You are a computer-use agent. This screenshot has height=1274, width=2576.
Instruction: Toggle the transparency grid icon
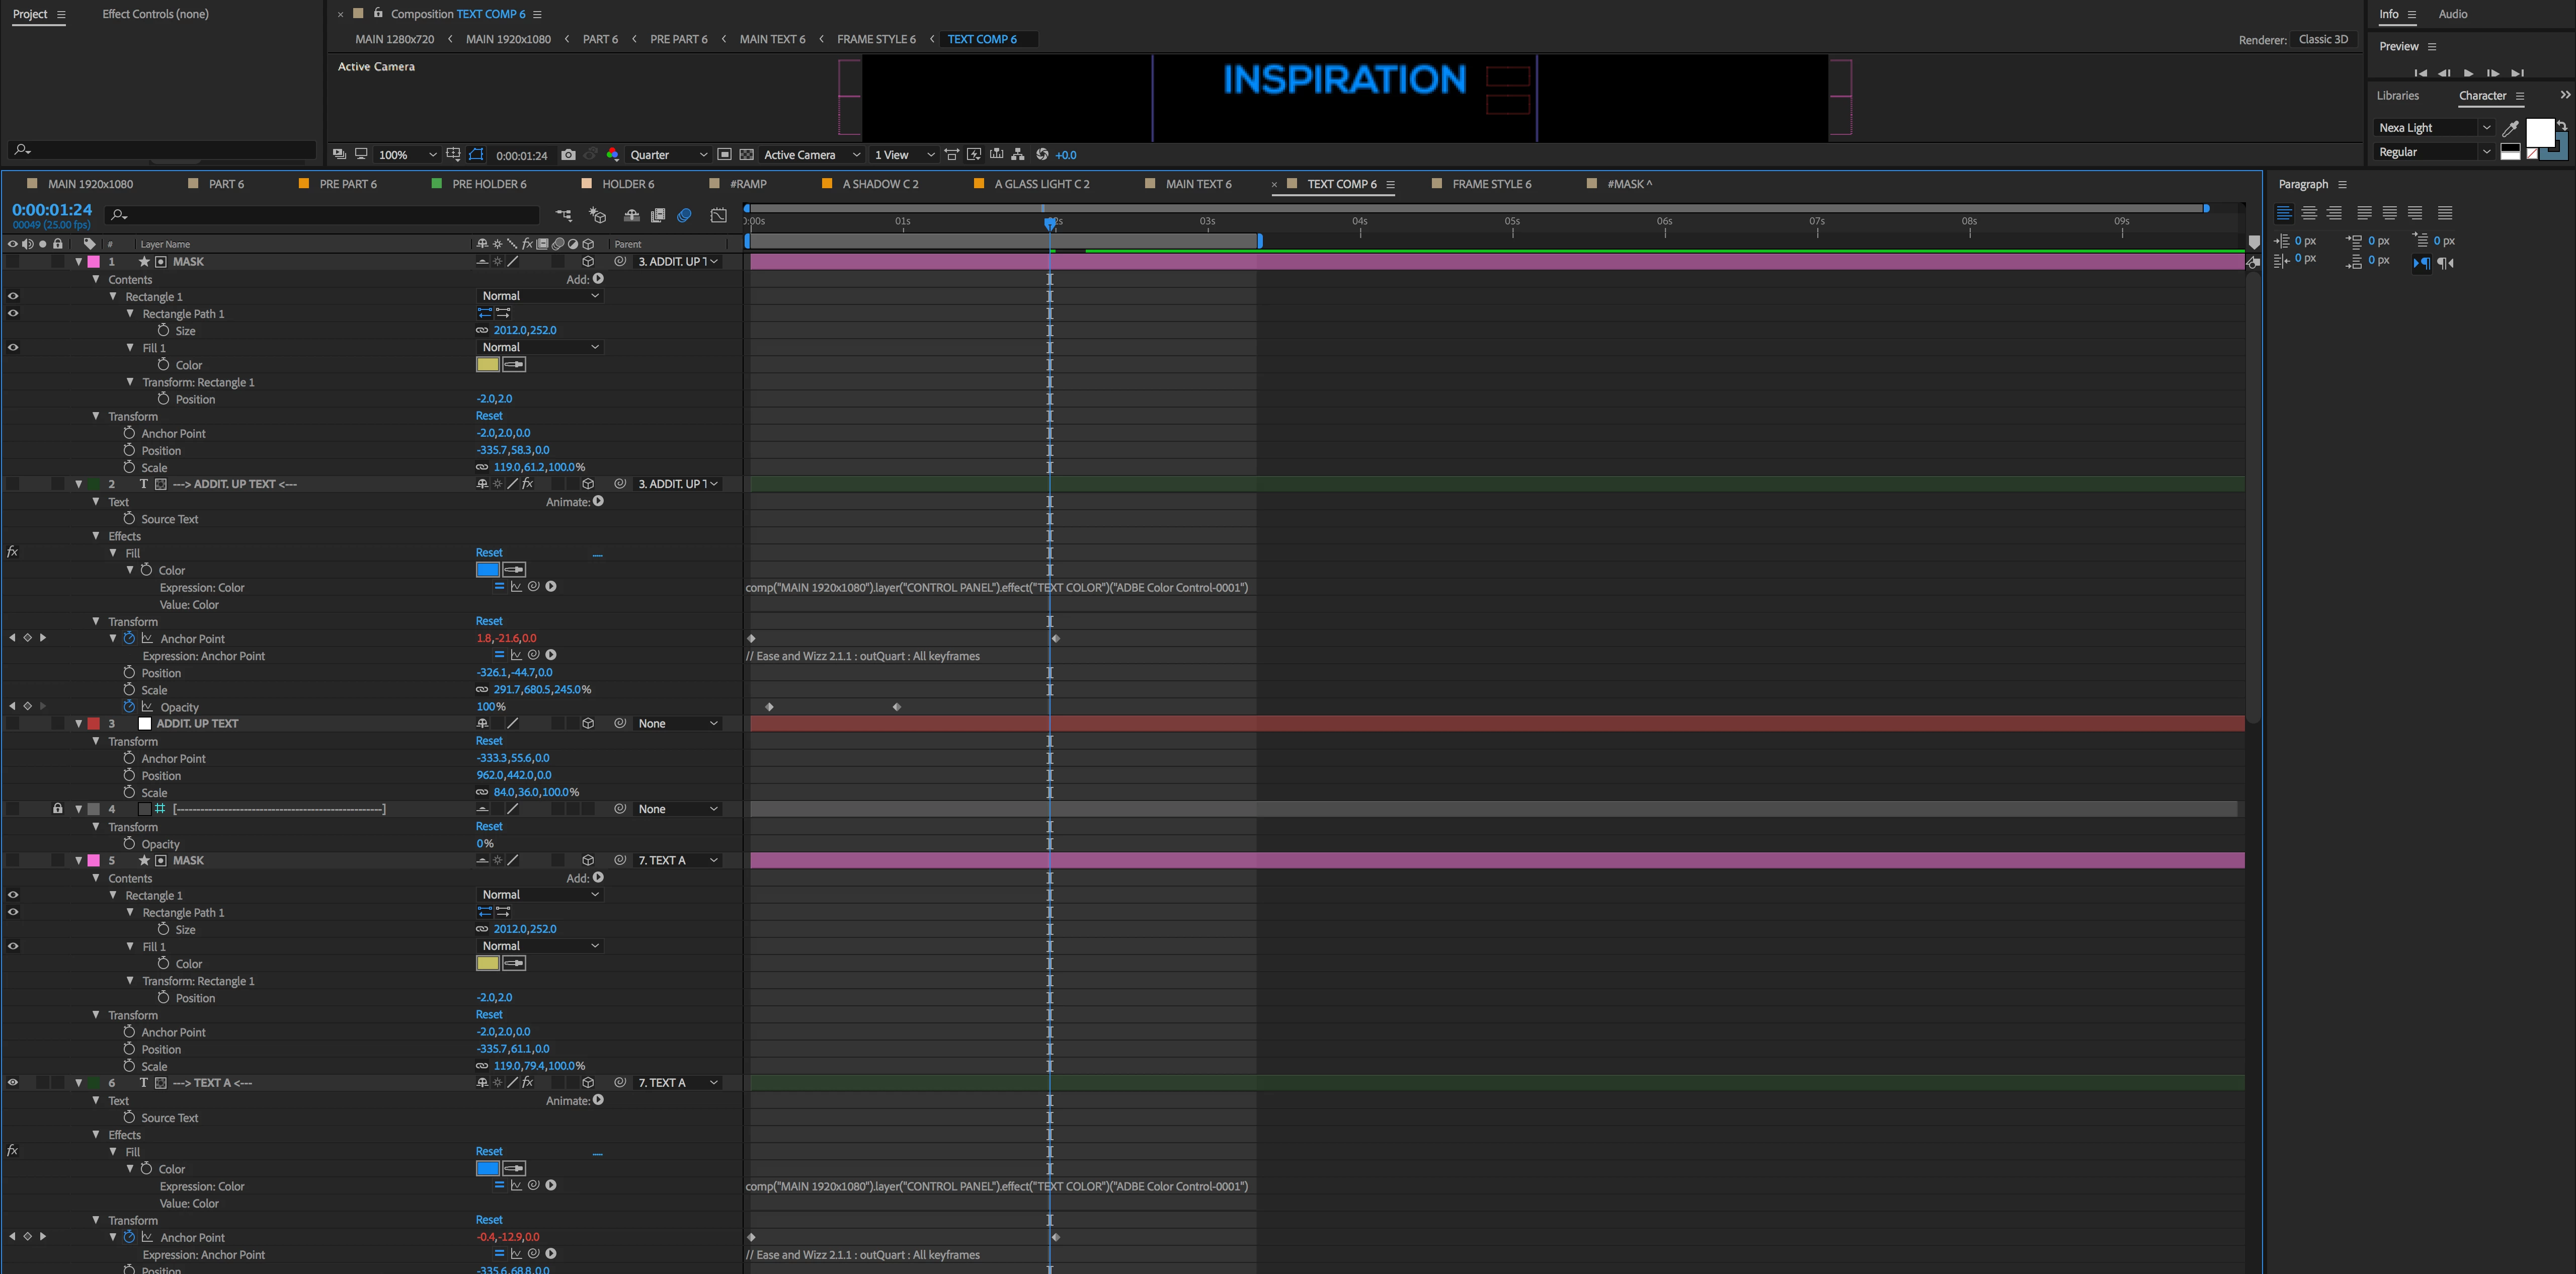(x=746, y=154)
